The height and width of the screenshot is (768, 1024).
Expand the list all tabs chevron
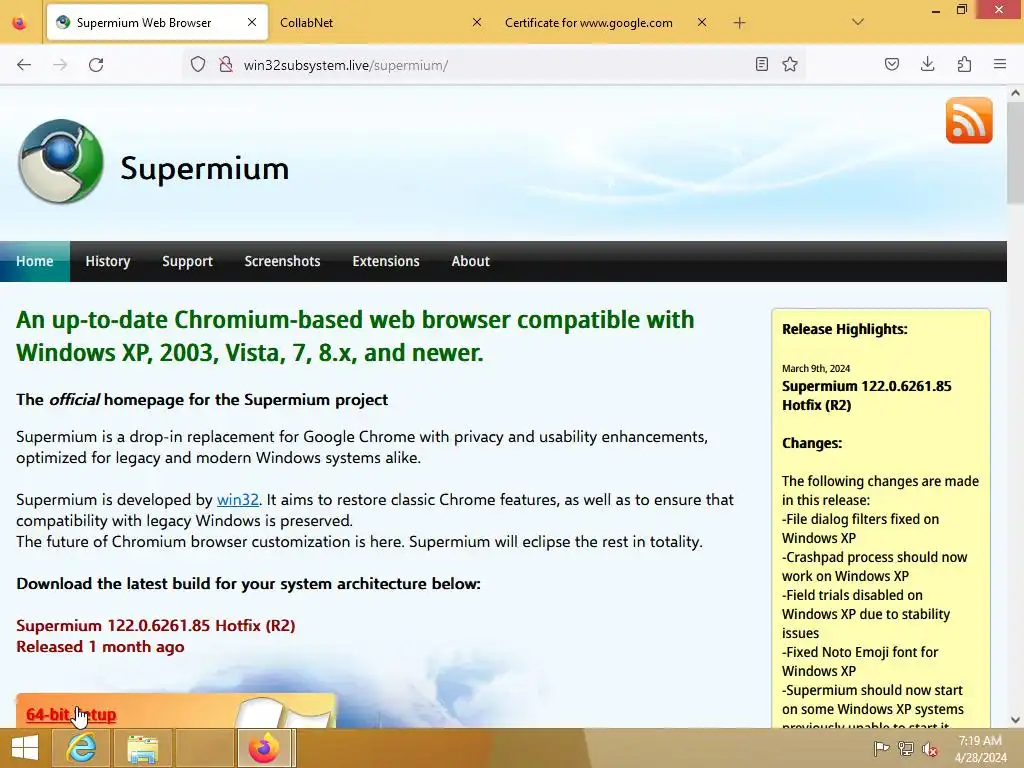coord(858,22)
